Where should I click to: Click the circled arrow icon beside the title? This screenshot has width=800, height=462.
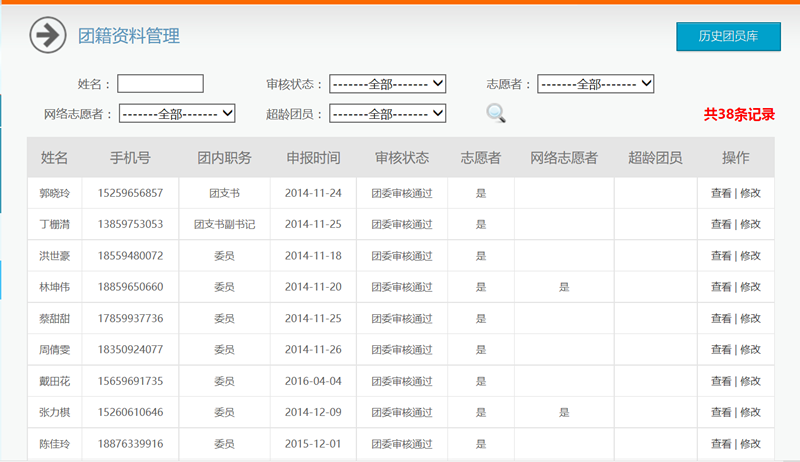pos(47,36)
